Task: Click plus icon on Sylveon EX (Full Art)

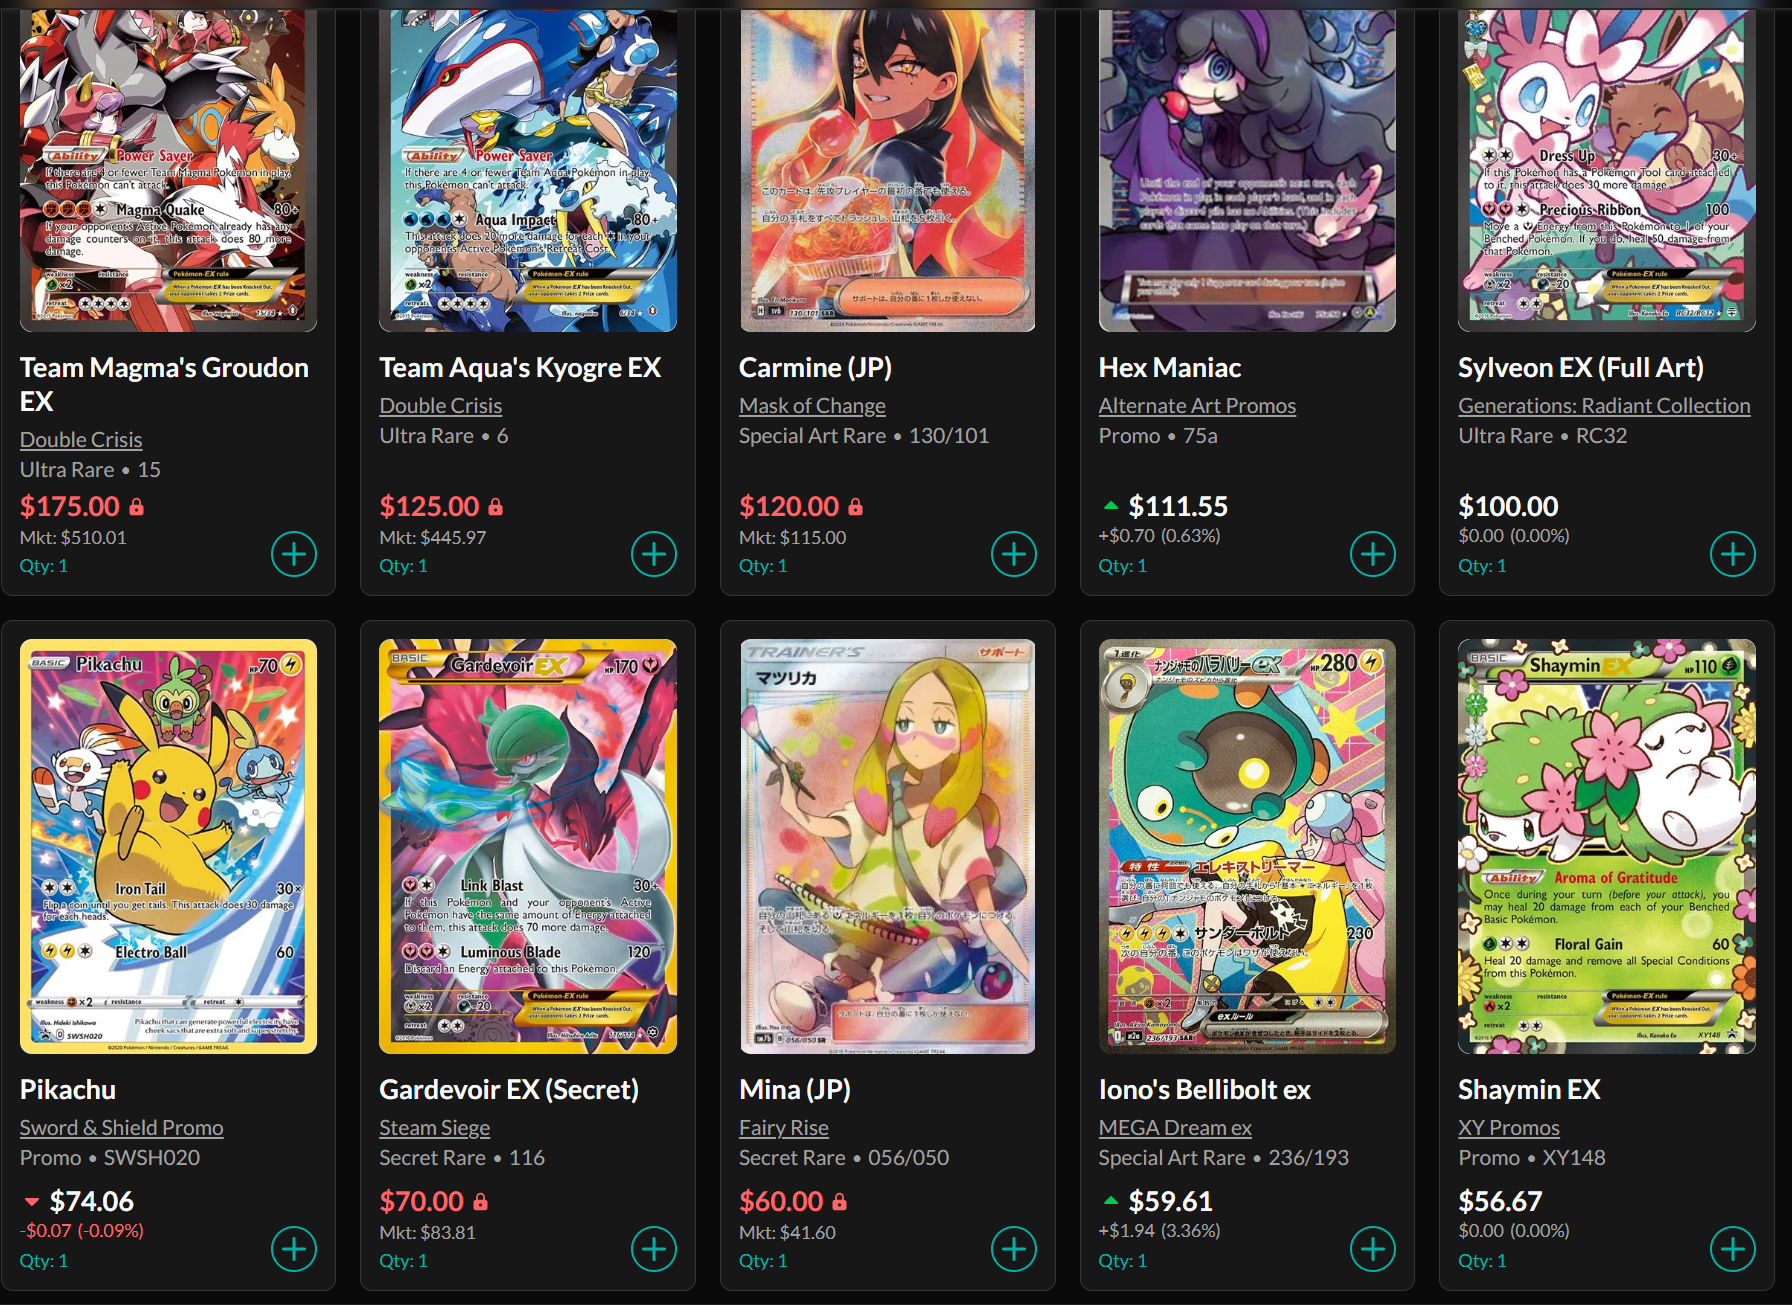Action: click(x=1733, y=554)
